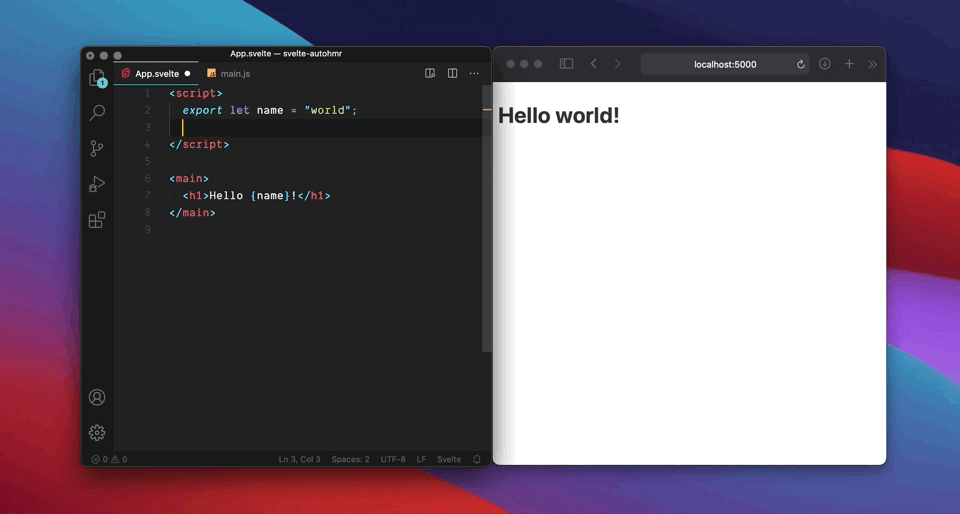The image size is (960, 514).
Task: Open the Explorer view in VS Code
Action: [97, 78]
